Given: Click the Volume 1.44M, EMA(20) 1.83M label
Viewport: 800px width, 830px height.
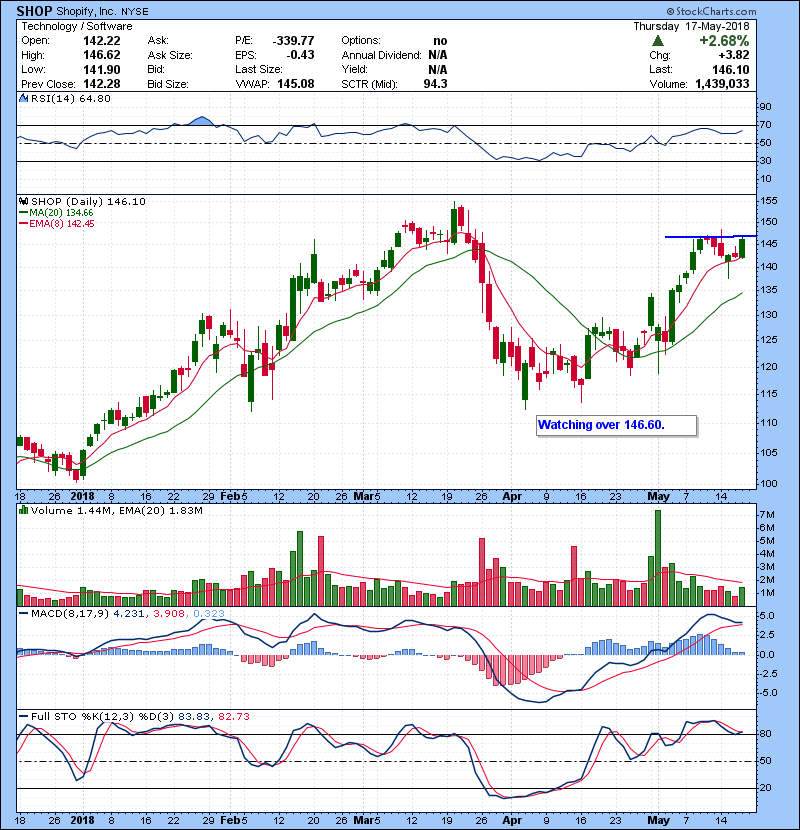Looking at the screenshot, I should pos(116,511).
